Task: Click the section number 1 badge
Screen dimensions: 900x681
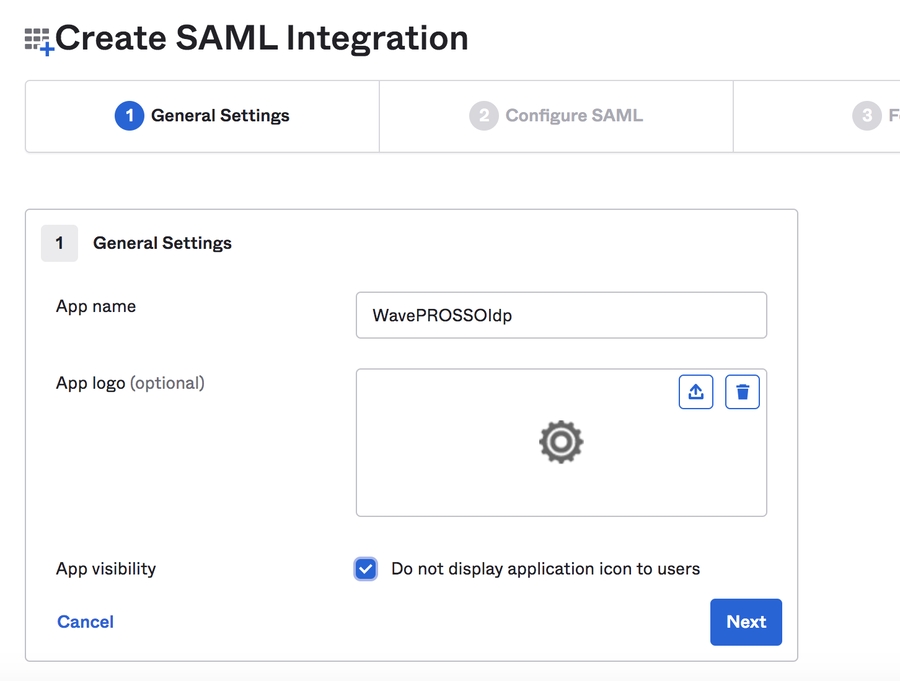Action: [x=59, y=243]
